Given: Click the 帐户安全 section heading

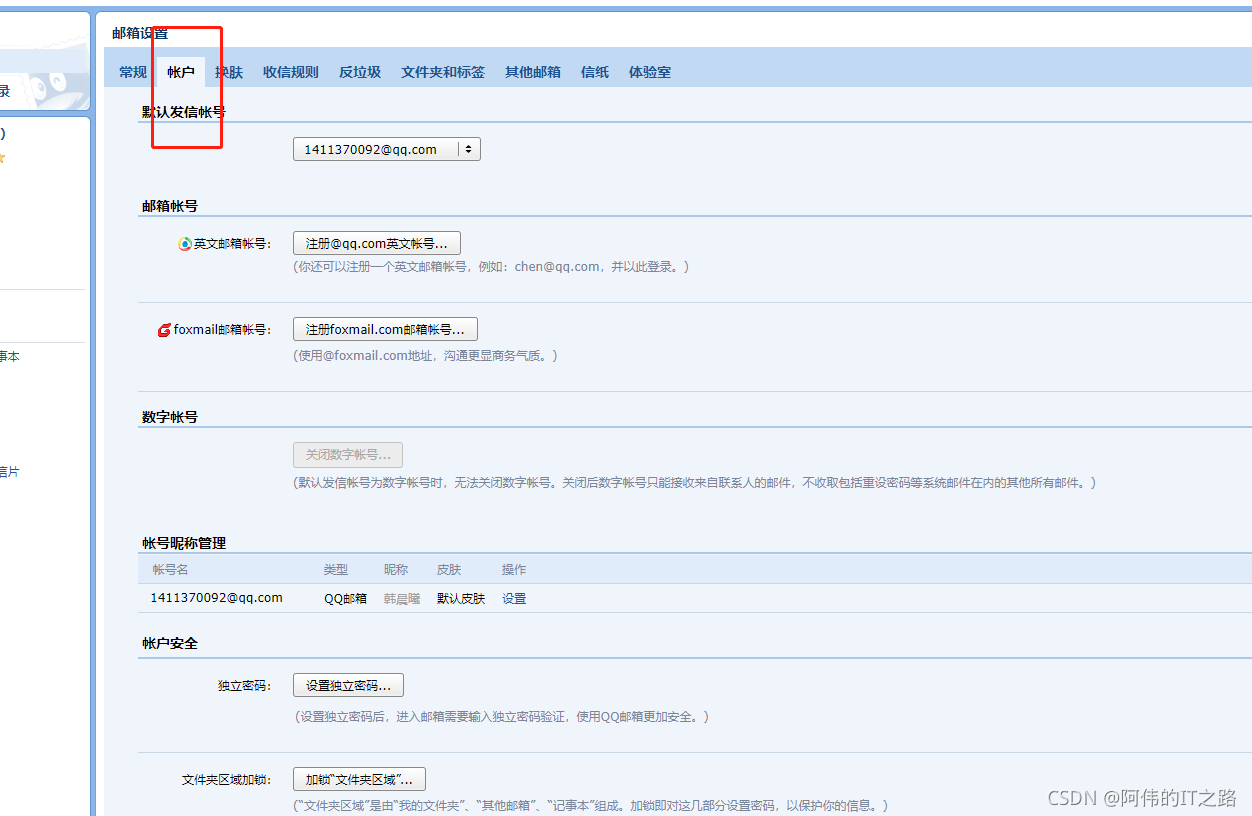Looking at the screenshot, I should 170,643.
